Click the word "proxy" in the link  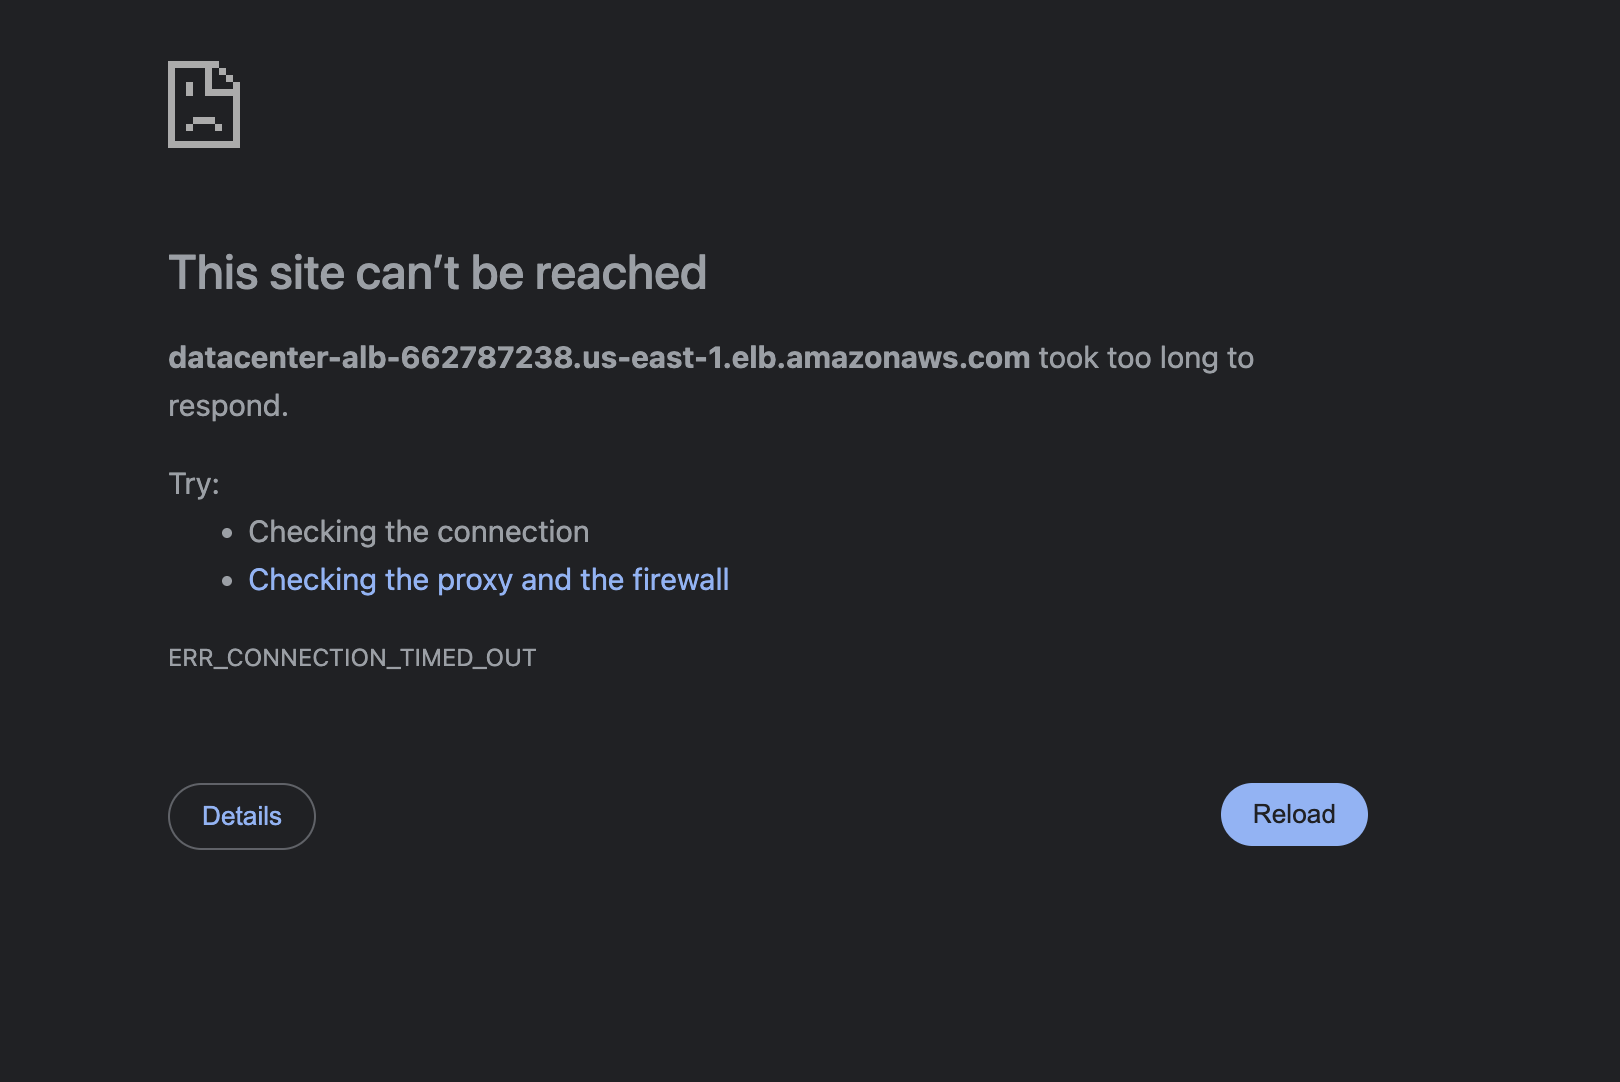pyautogui.click(x=475, y=581)
